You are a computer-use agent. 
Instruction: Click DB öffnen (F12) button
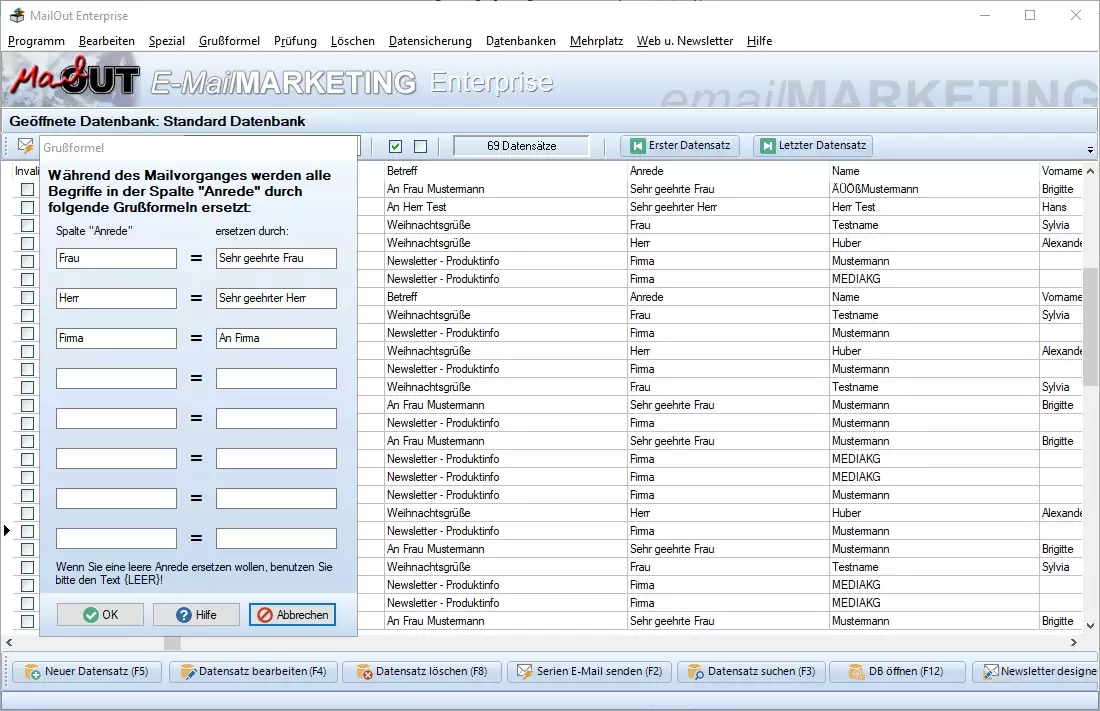click(x=896, y=672)
